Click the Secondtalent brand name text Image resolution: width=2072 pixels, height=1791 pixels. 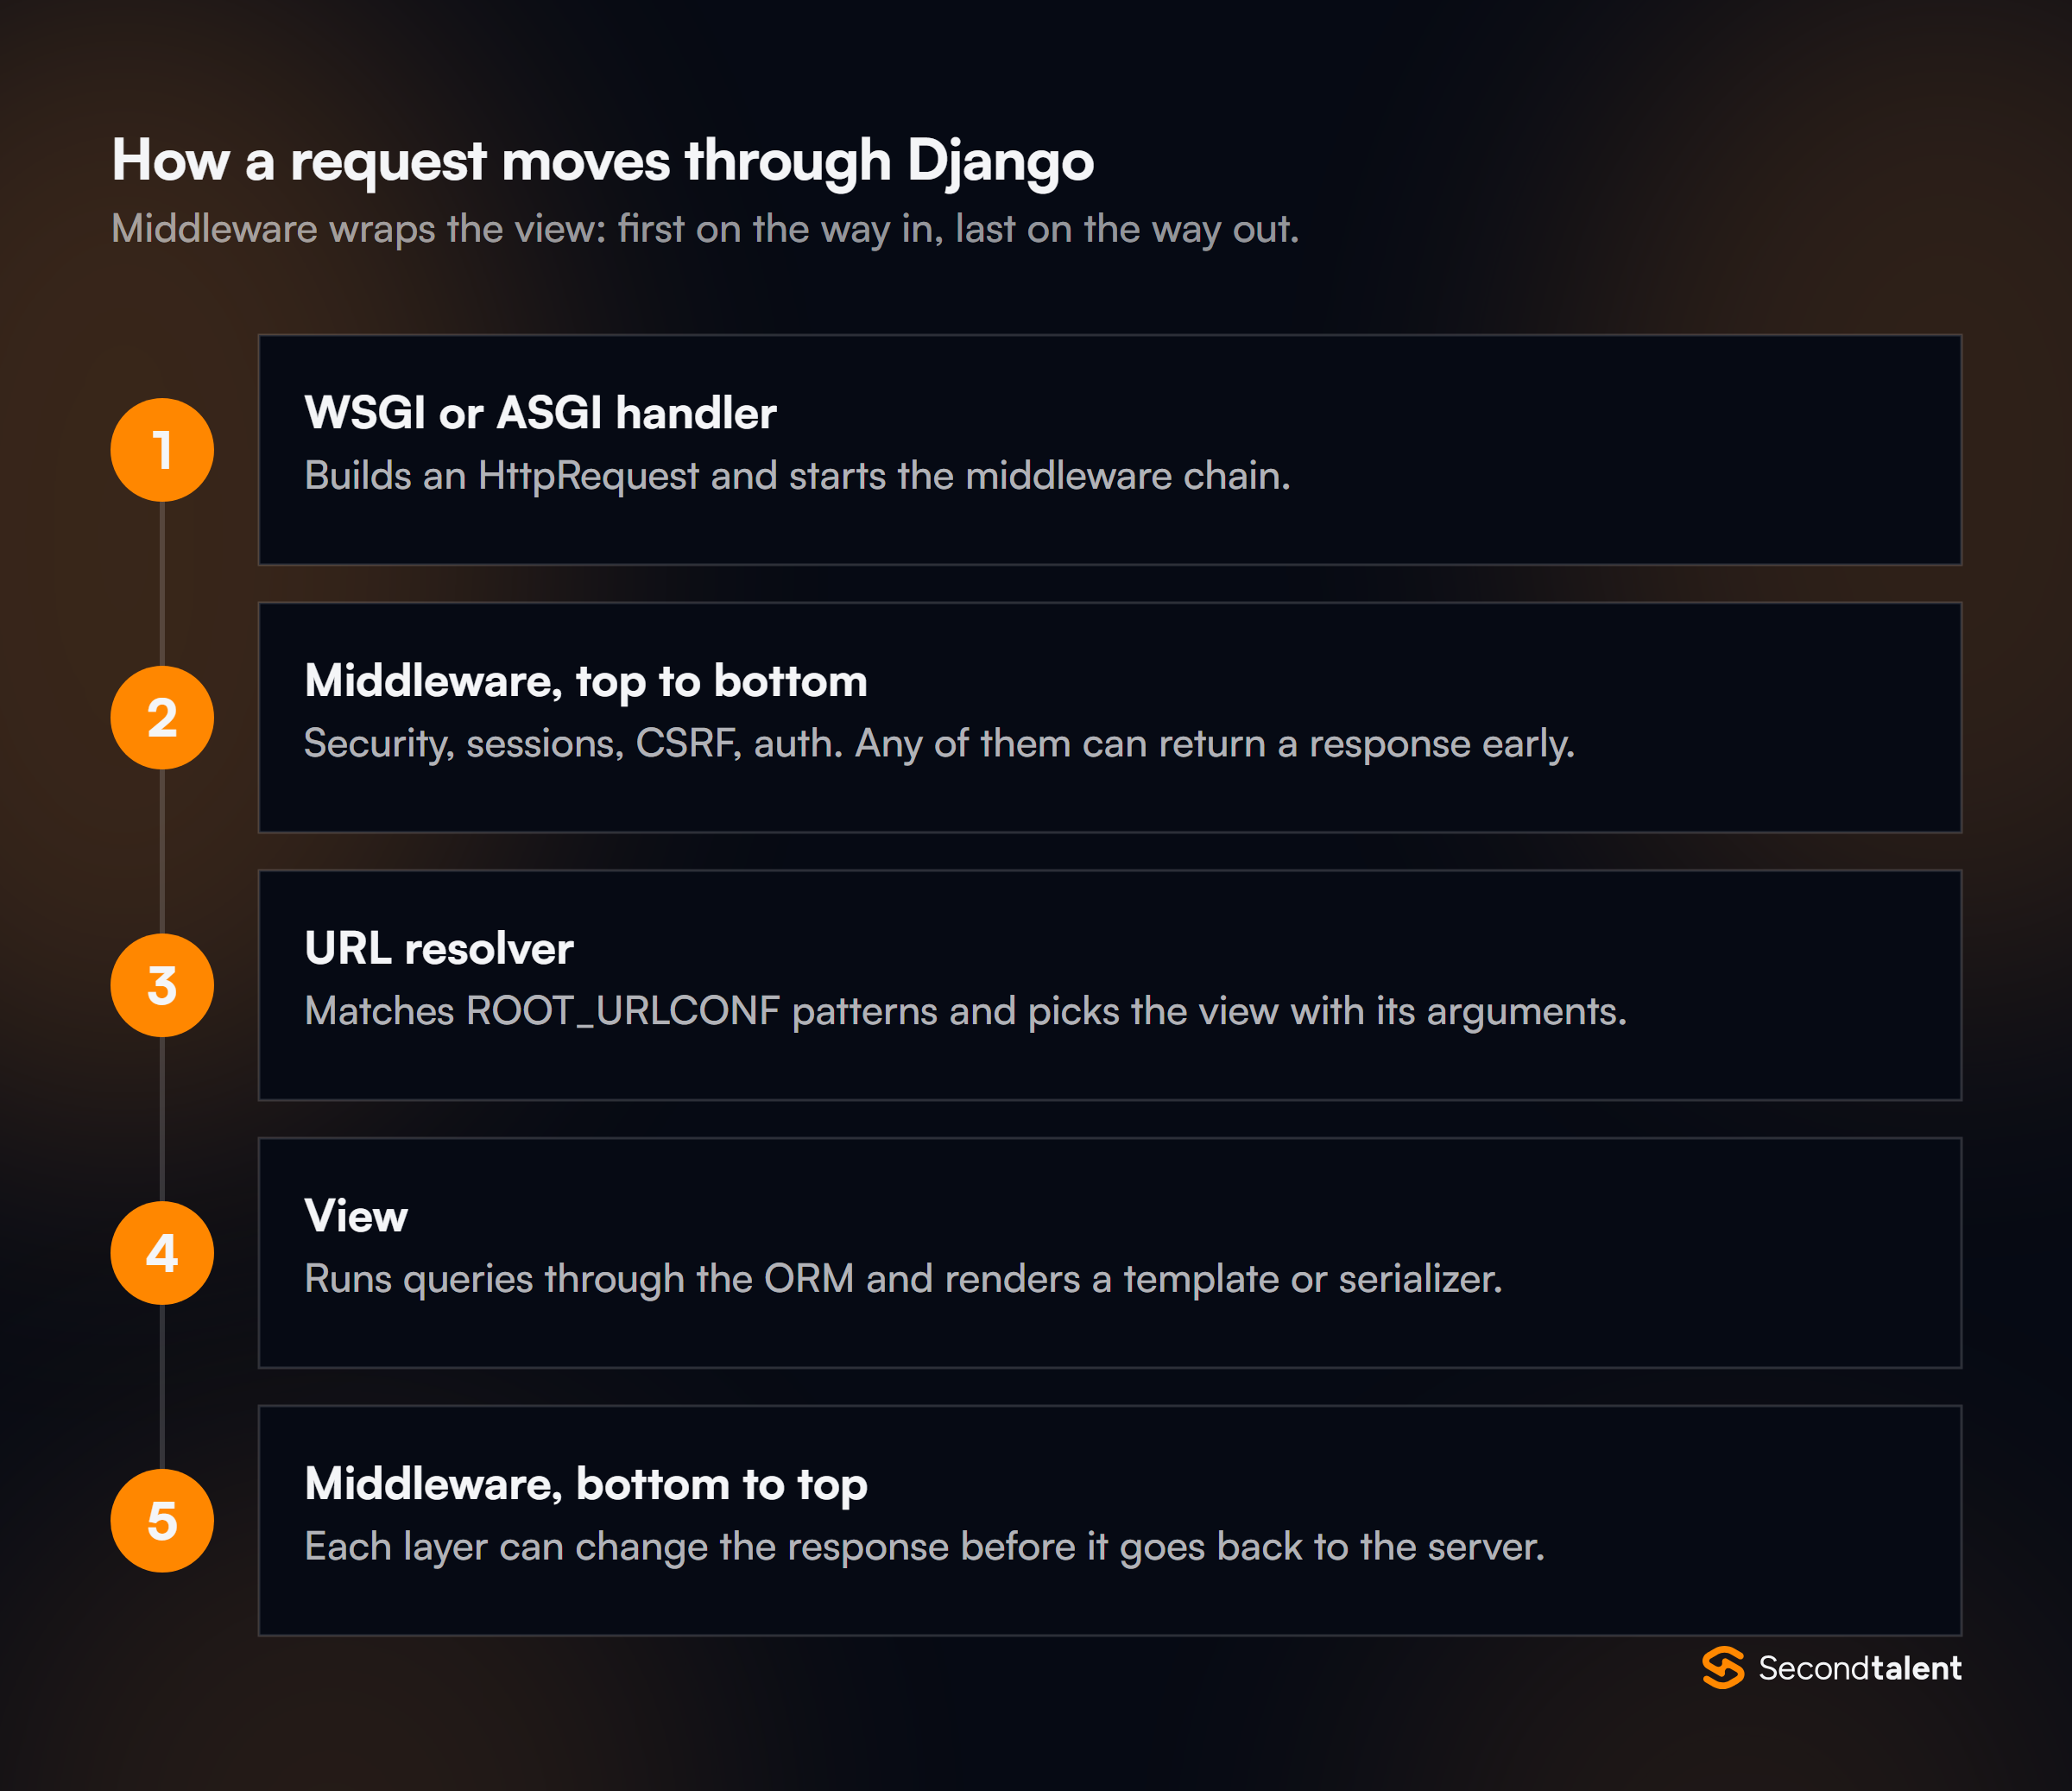[1859, 1668]
